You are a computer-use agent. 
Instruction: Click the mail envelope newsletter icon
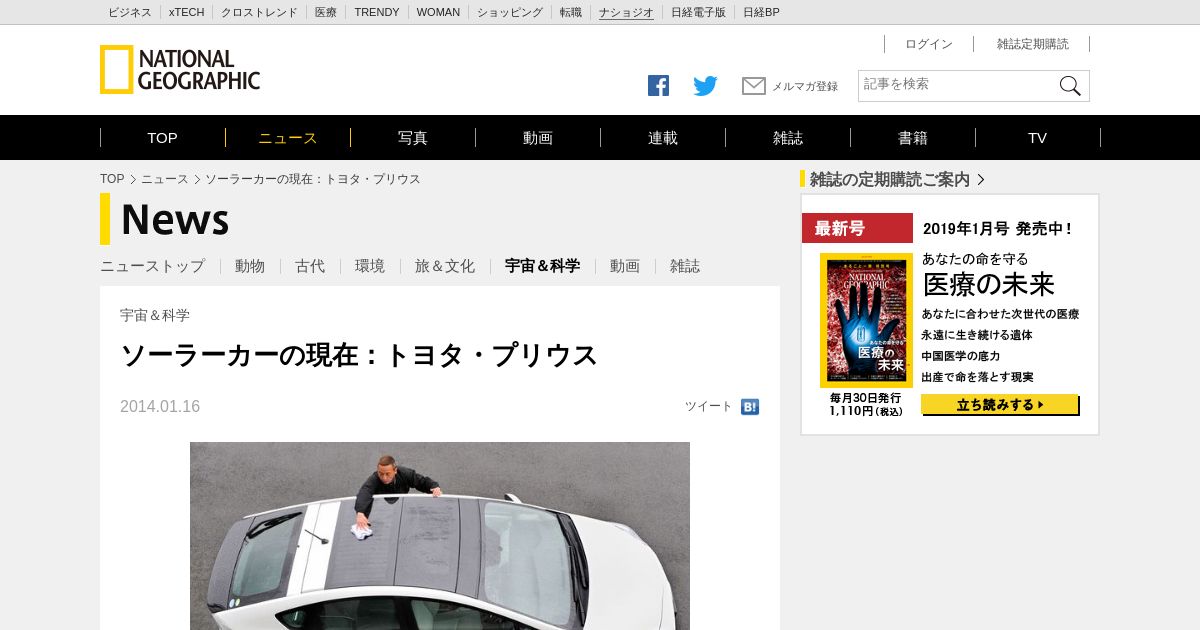754,86
